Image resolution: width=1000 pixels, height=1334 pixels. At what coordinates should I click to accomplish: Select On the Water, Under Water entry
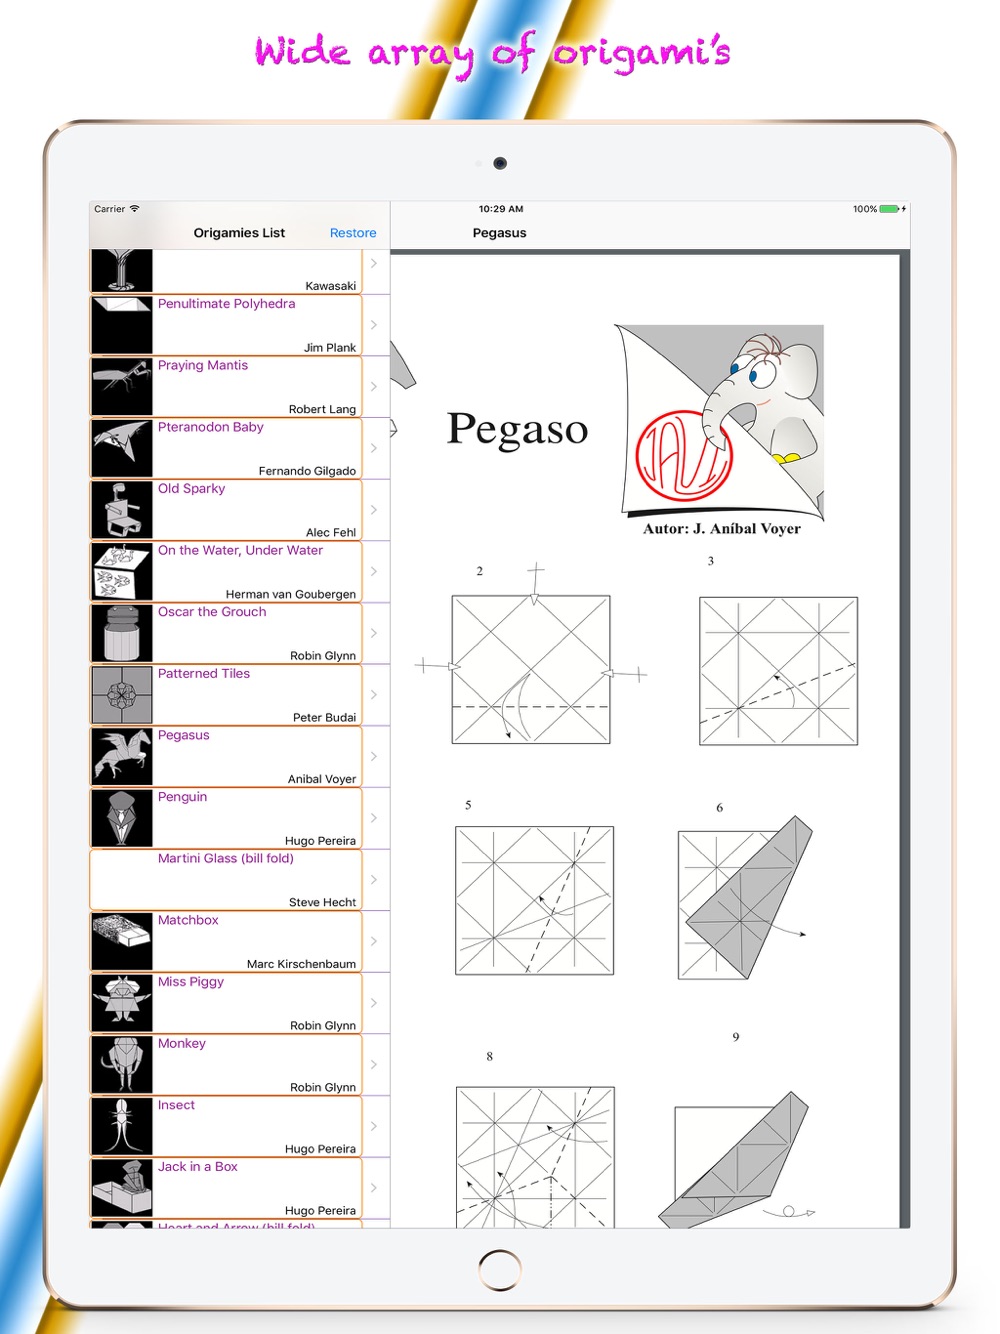[x=240, y=572]
